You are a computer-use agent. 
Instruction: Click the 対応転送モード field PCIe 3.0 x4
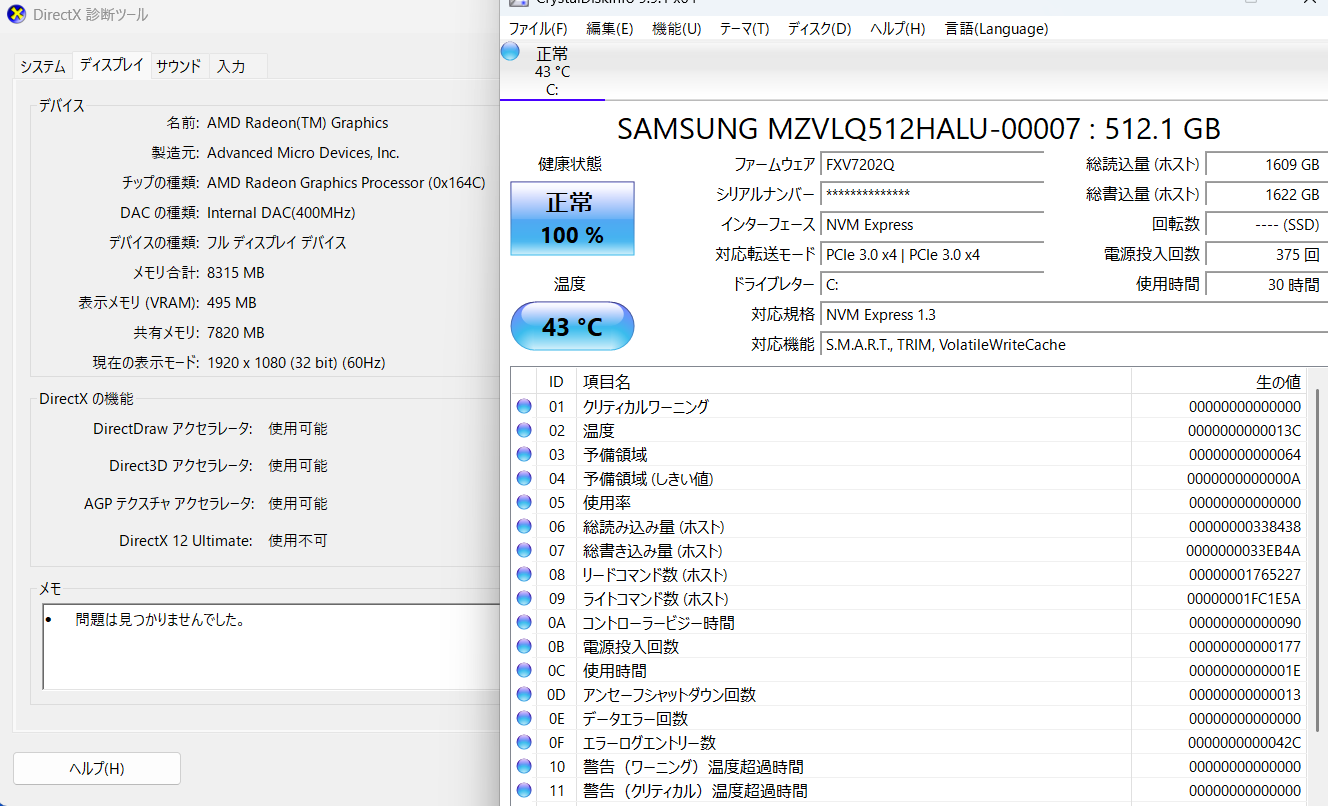click(x=931, y=254)
